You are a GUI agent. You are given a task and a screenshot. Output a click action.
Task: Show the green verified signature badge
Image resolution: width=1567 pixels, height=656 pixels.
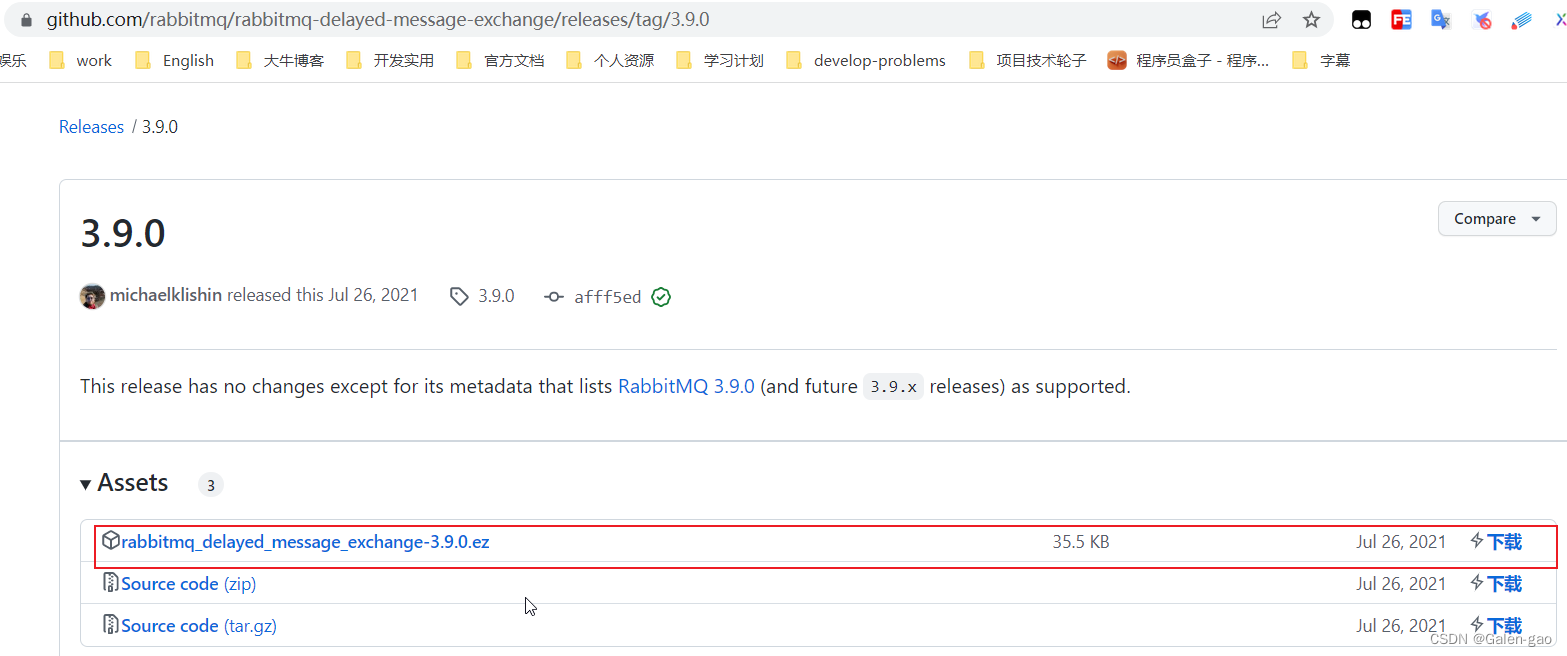tap(660, 297)
